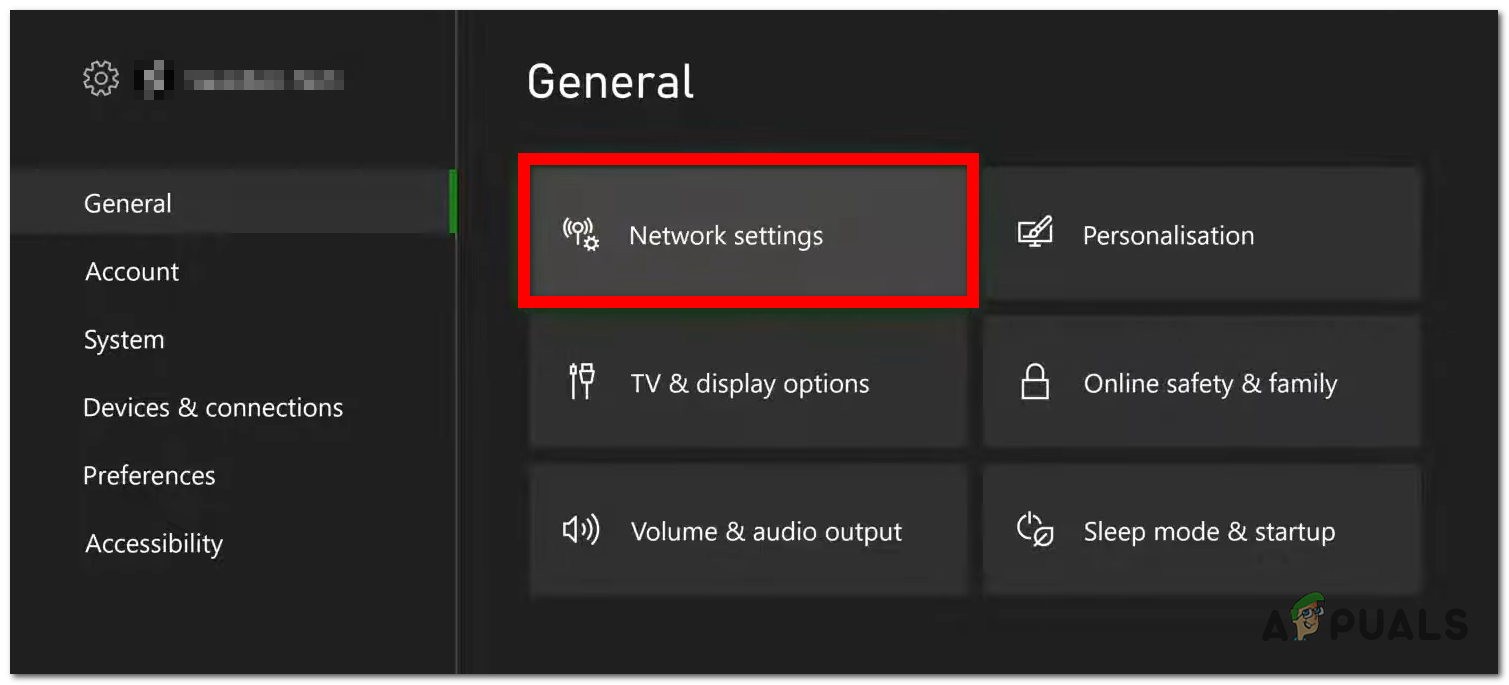Screen dimensions: 1509x685
Task: Open TV & display options
Action: 748,382
